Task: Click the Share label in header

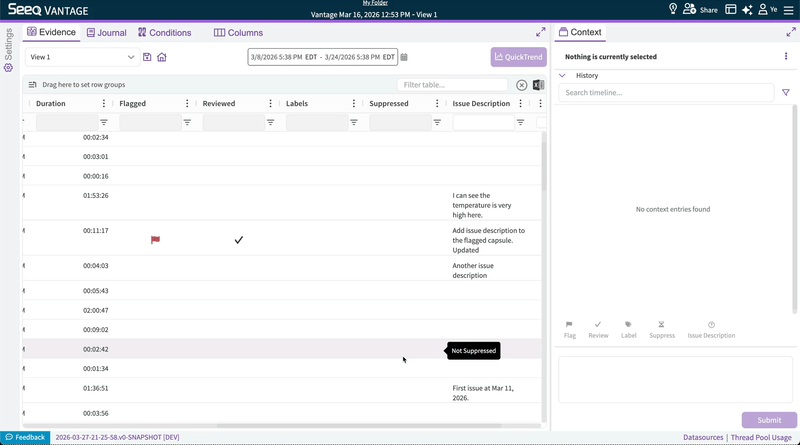Action: [x=709, y=10]
